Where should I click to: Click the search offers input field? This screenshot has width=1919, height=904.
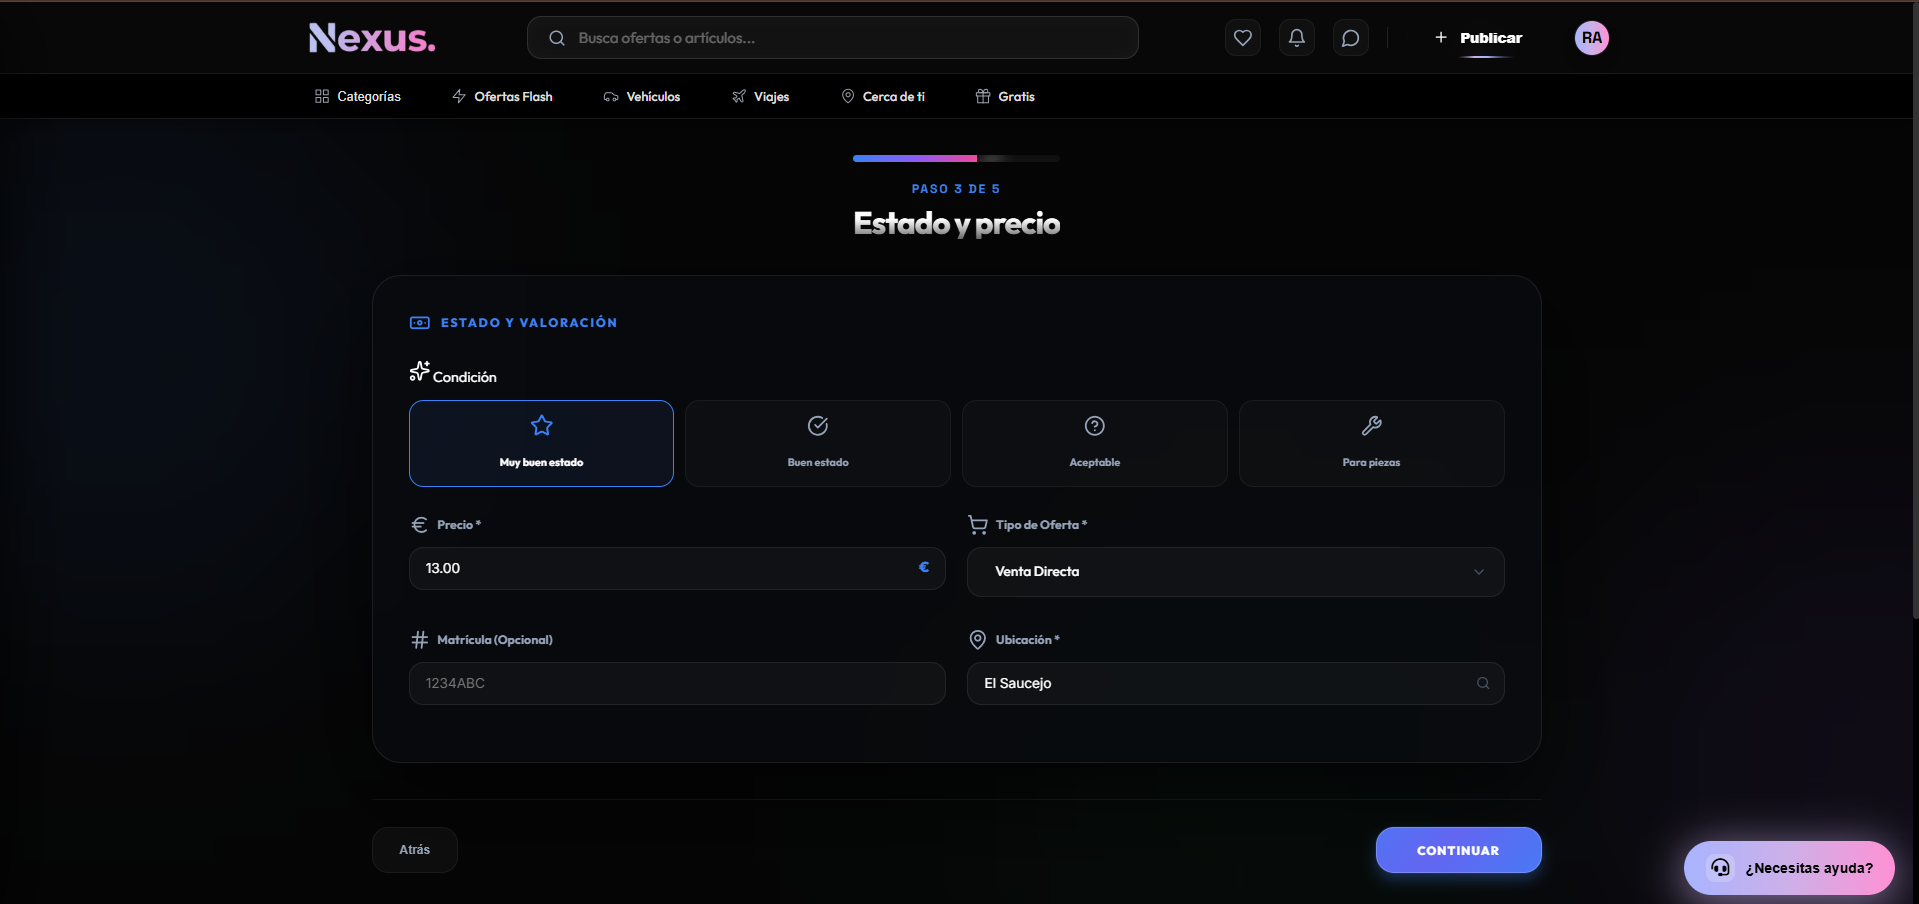coord(833,38)
